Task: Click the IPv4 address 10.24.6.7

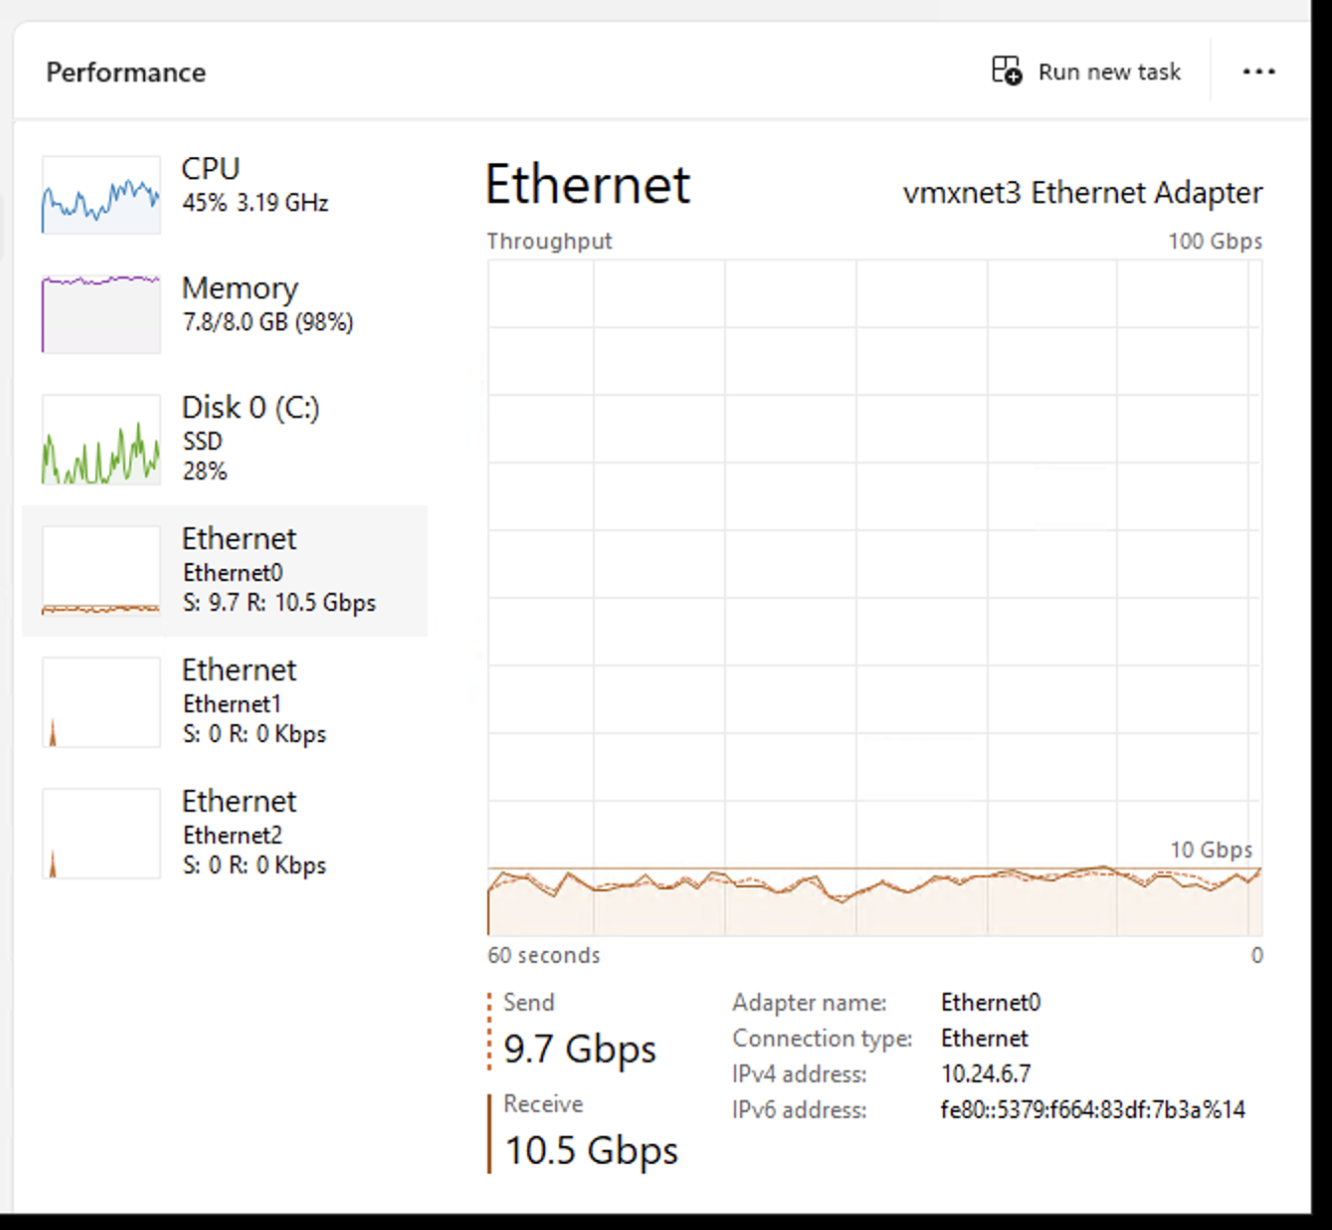Action: 986,1074
